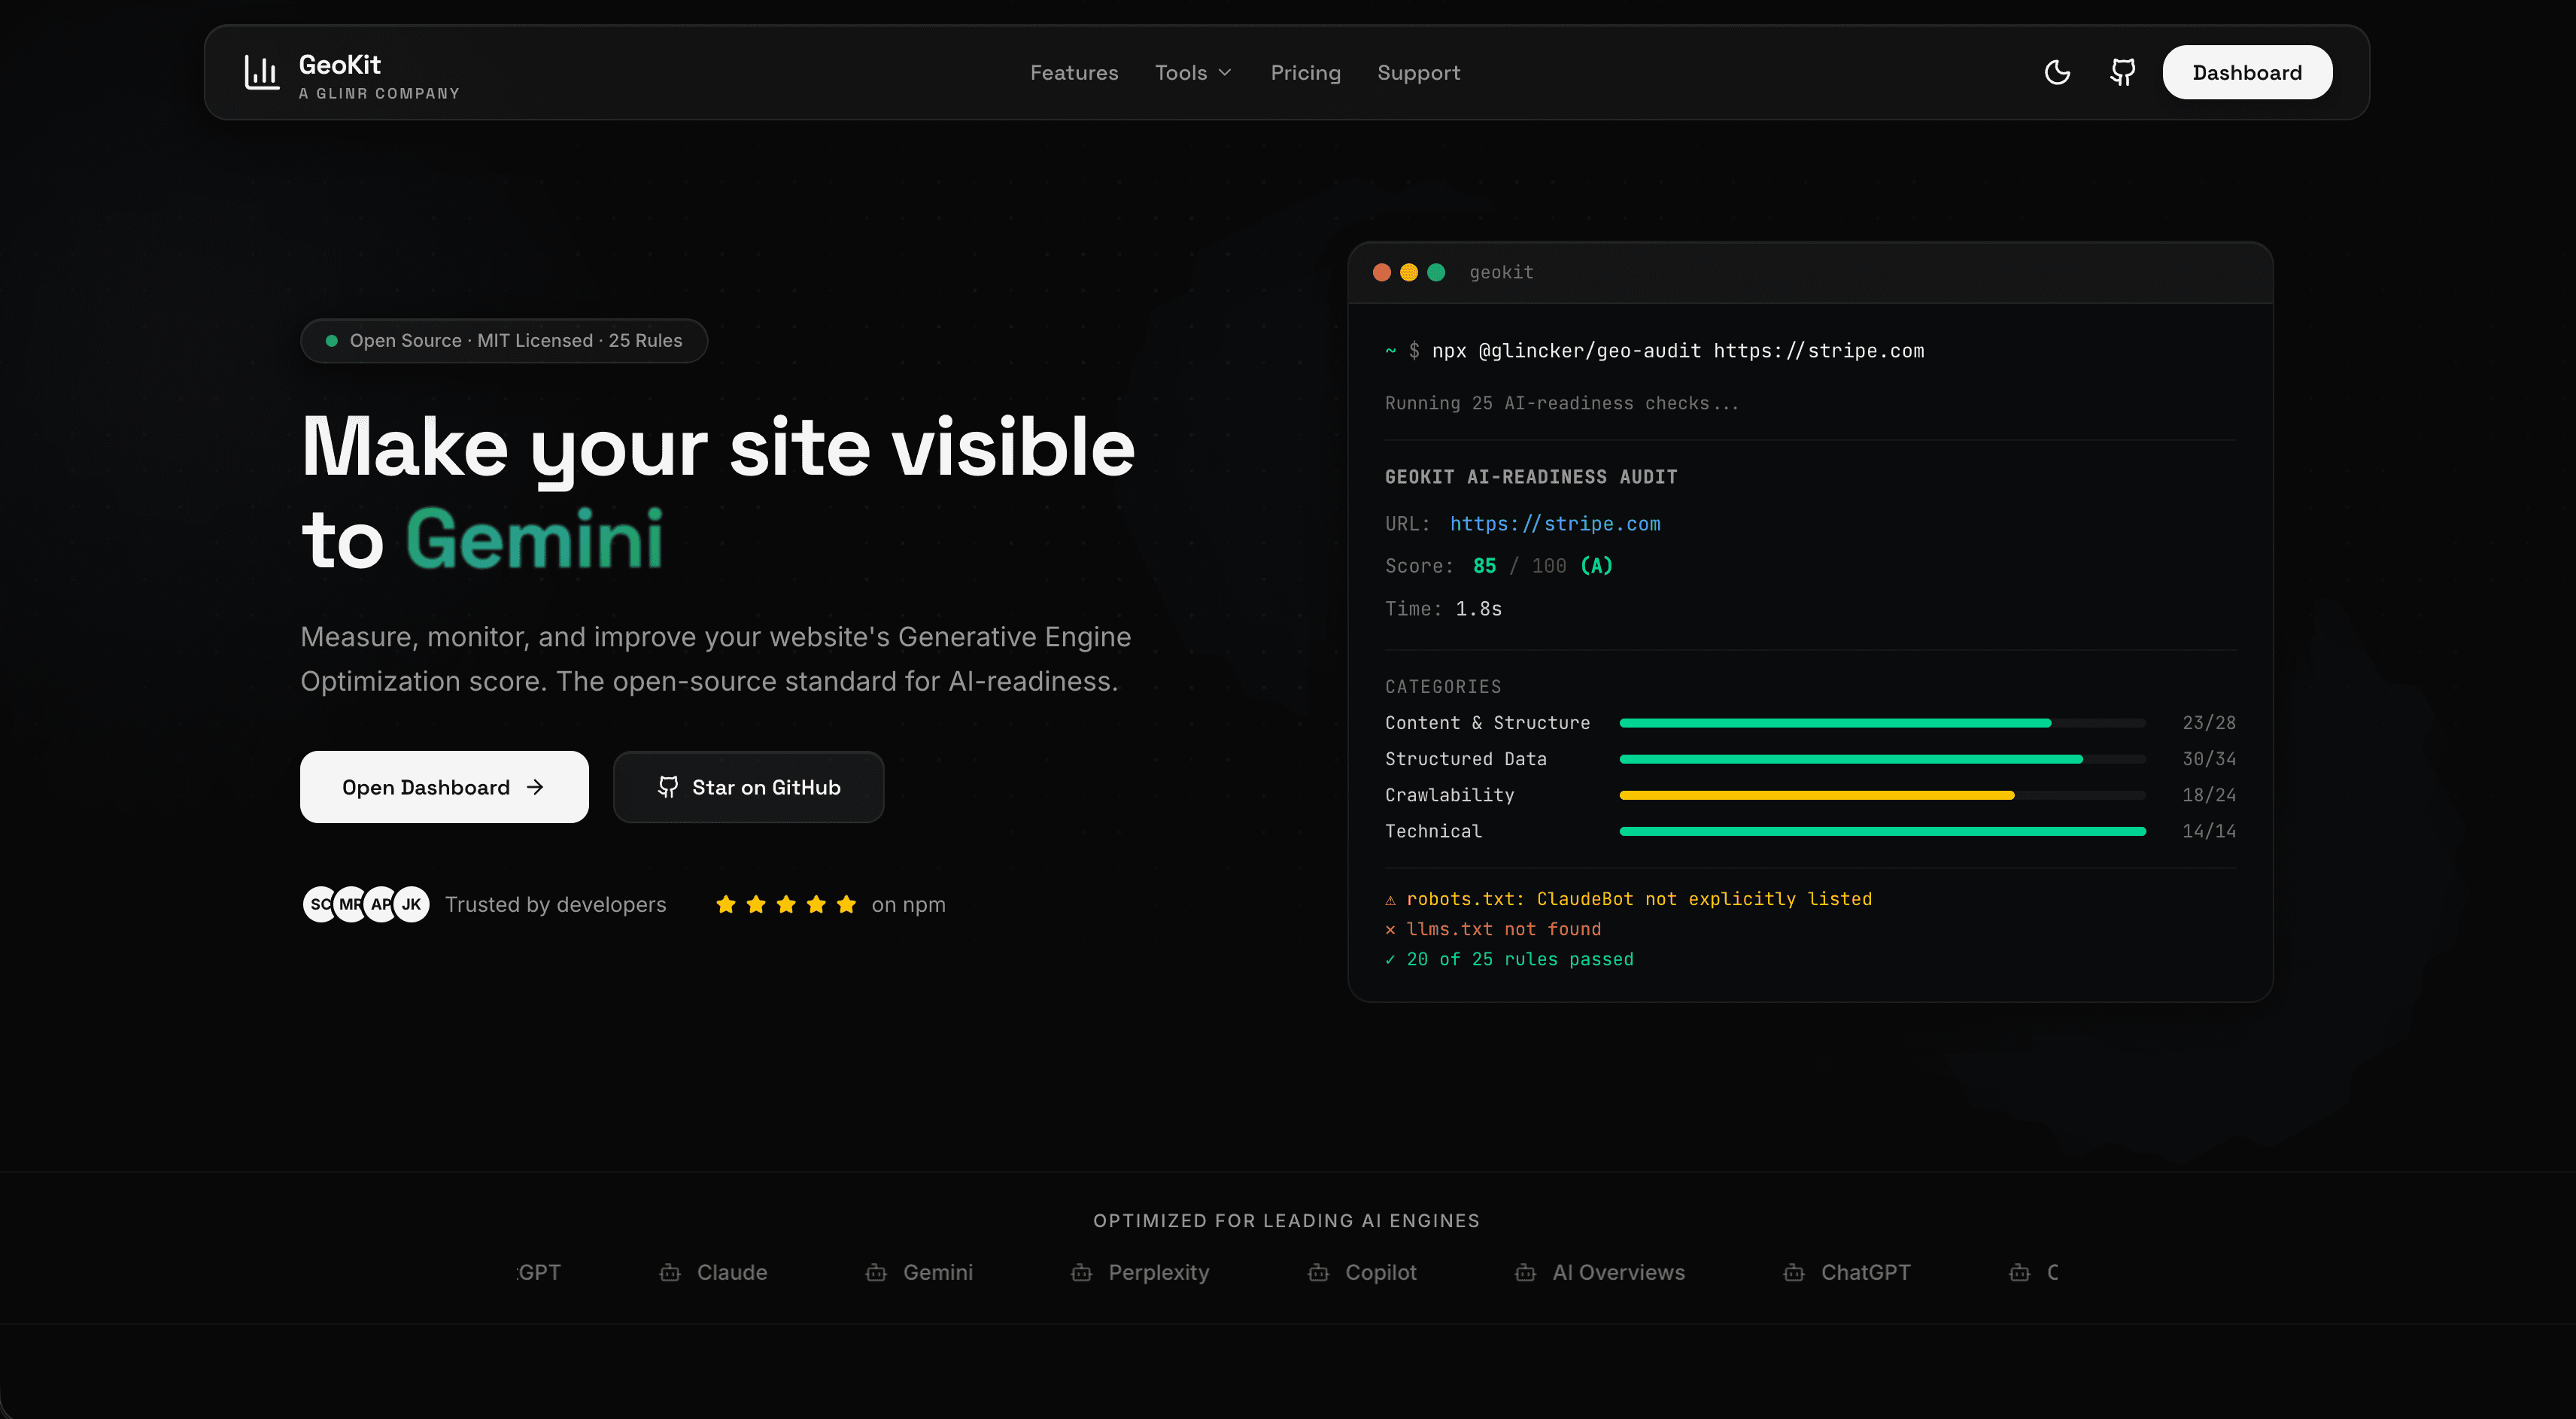Open the Support page
2576x1419 pixels.
pos(1418,72)
